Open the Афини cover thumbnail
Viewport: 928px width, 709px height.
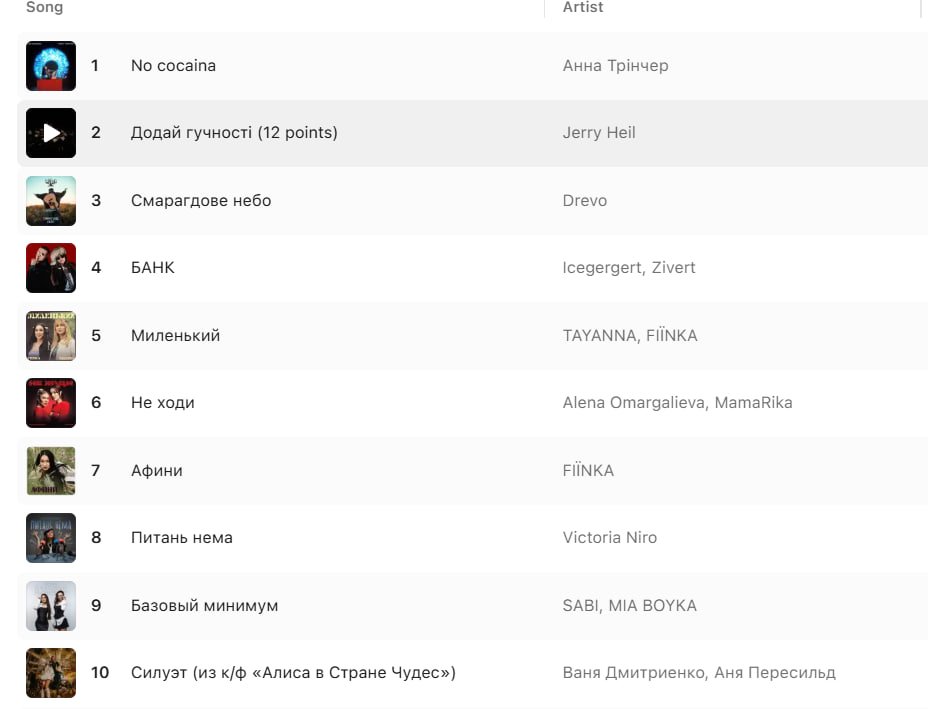coord(51,471)
